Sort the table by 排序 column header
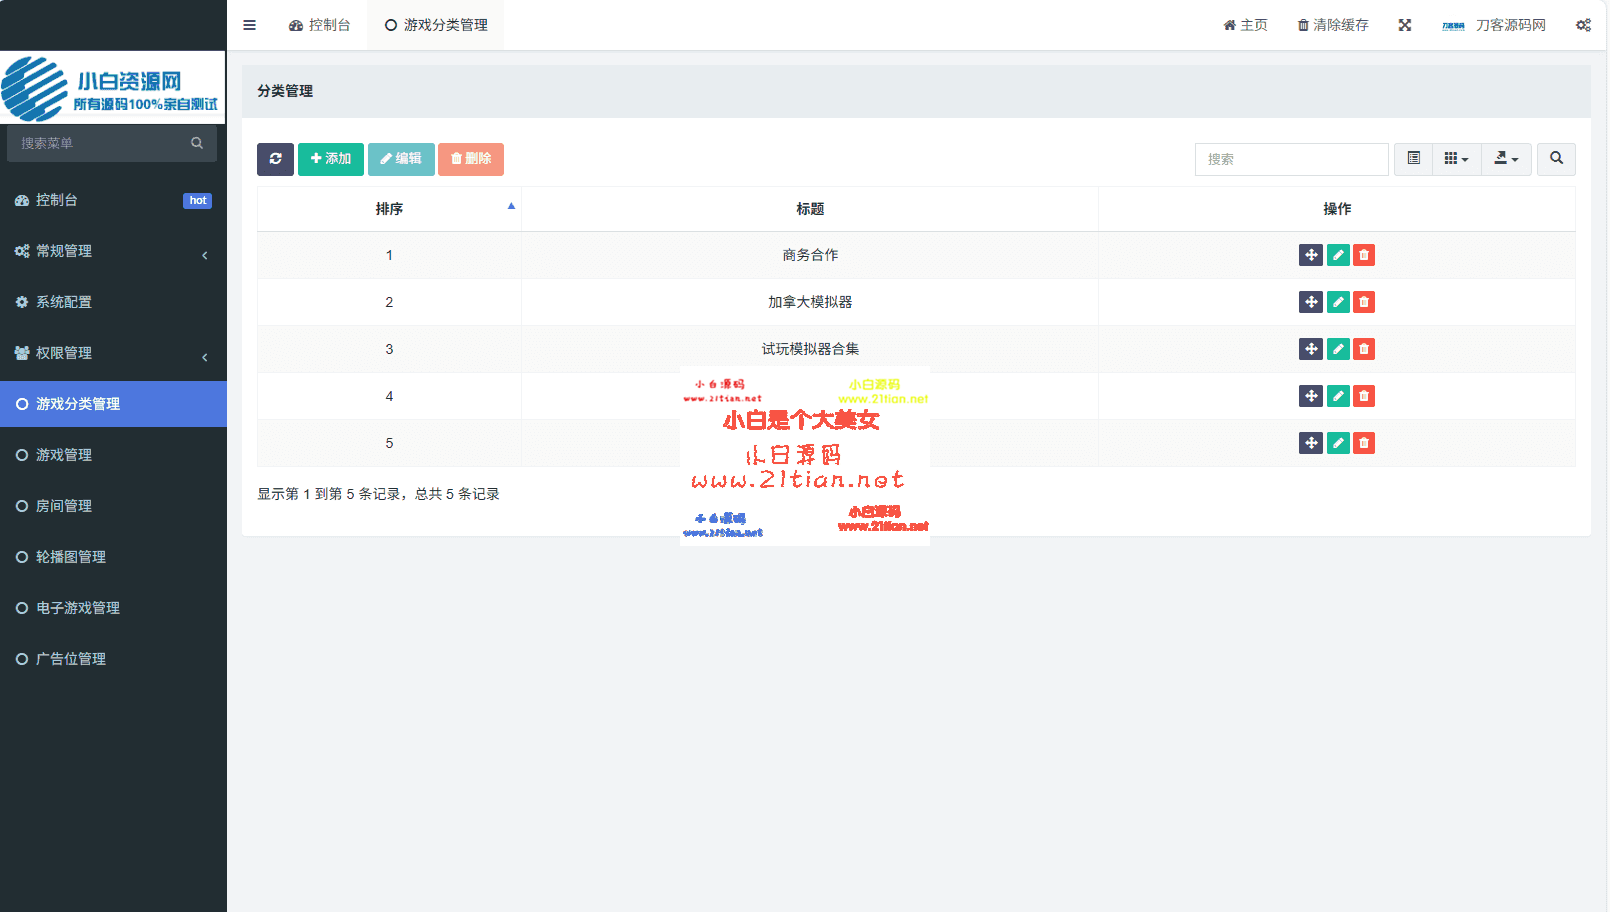Viewport: 1610px width, 912px height. [389, 209]
